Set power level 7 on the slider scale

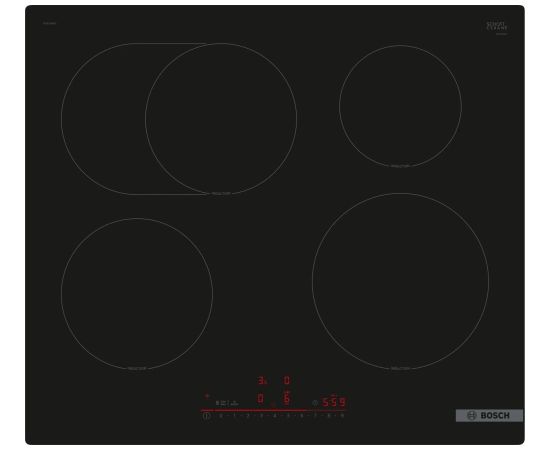tap(315, 416)
